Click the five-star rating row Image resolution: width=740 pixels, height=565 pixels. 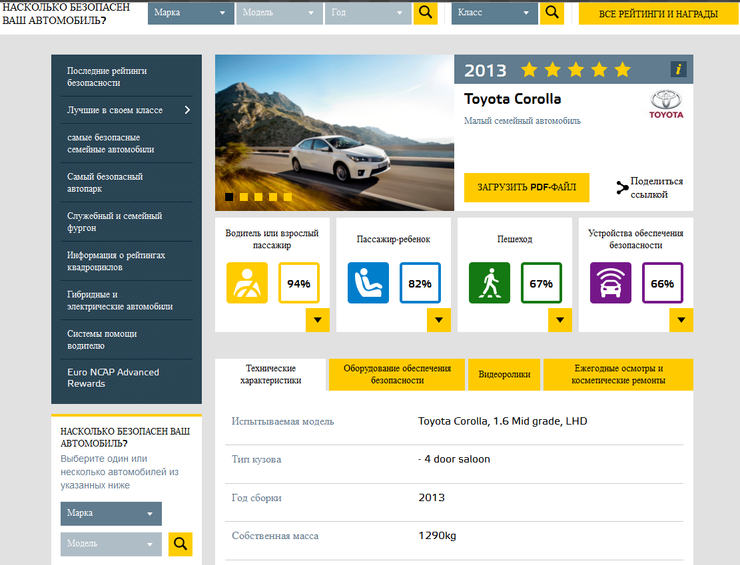pyautogui.click(x=576, y=70)
